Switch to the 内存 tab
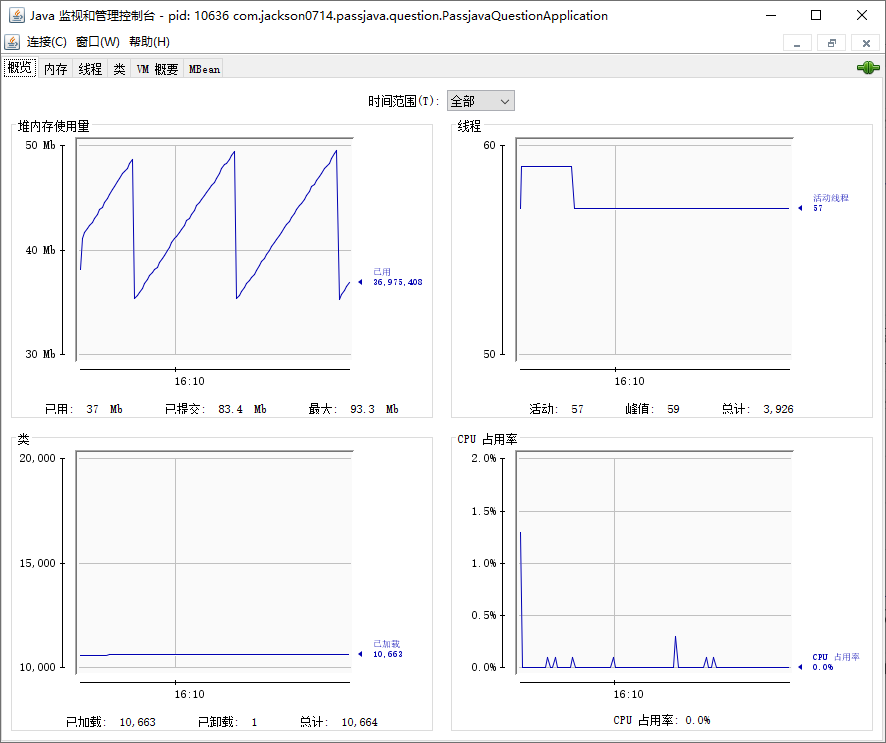The image size is (886, 743). click(x=56, y=69)
